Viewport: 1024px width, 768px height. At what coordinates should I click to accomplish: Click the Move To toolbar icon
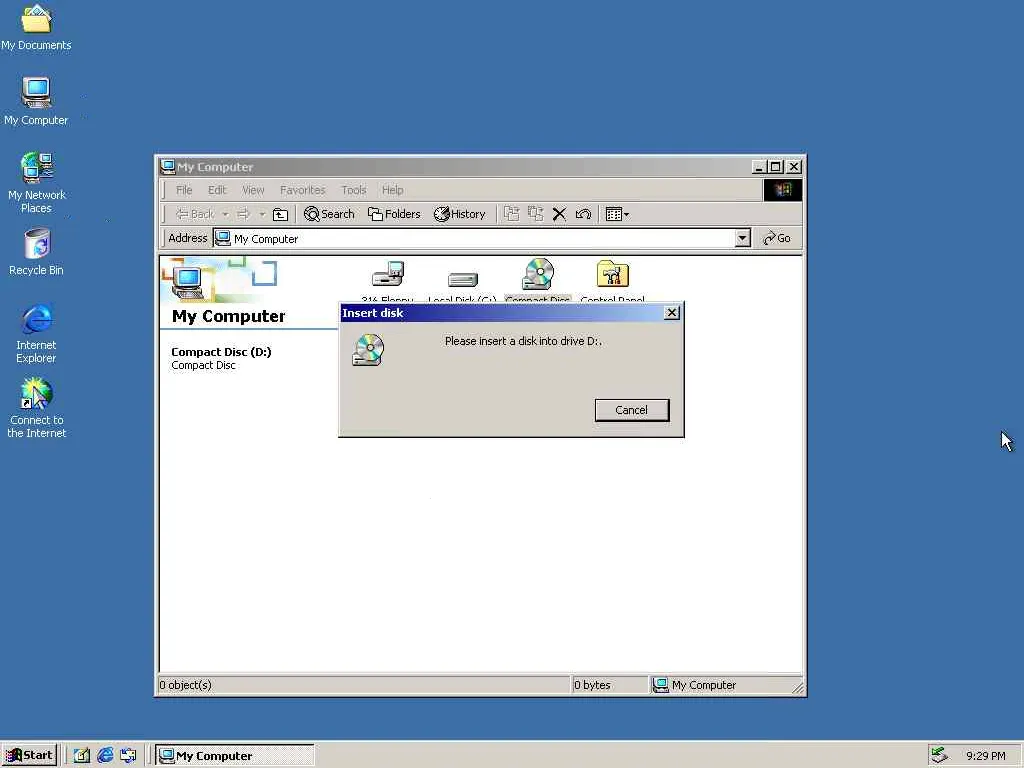coord(511,214)
